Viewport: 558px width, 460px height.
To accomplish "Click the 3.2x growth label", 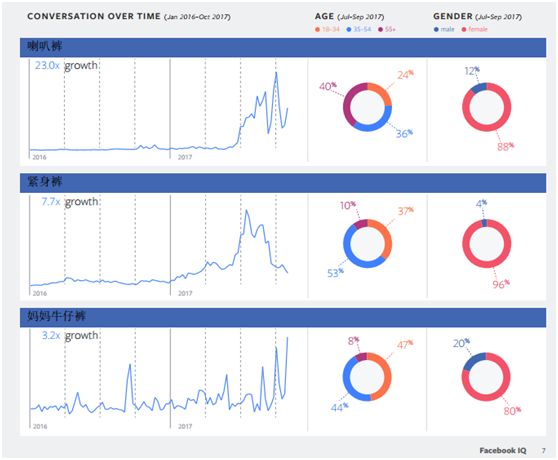I will (70, 335).
